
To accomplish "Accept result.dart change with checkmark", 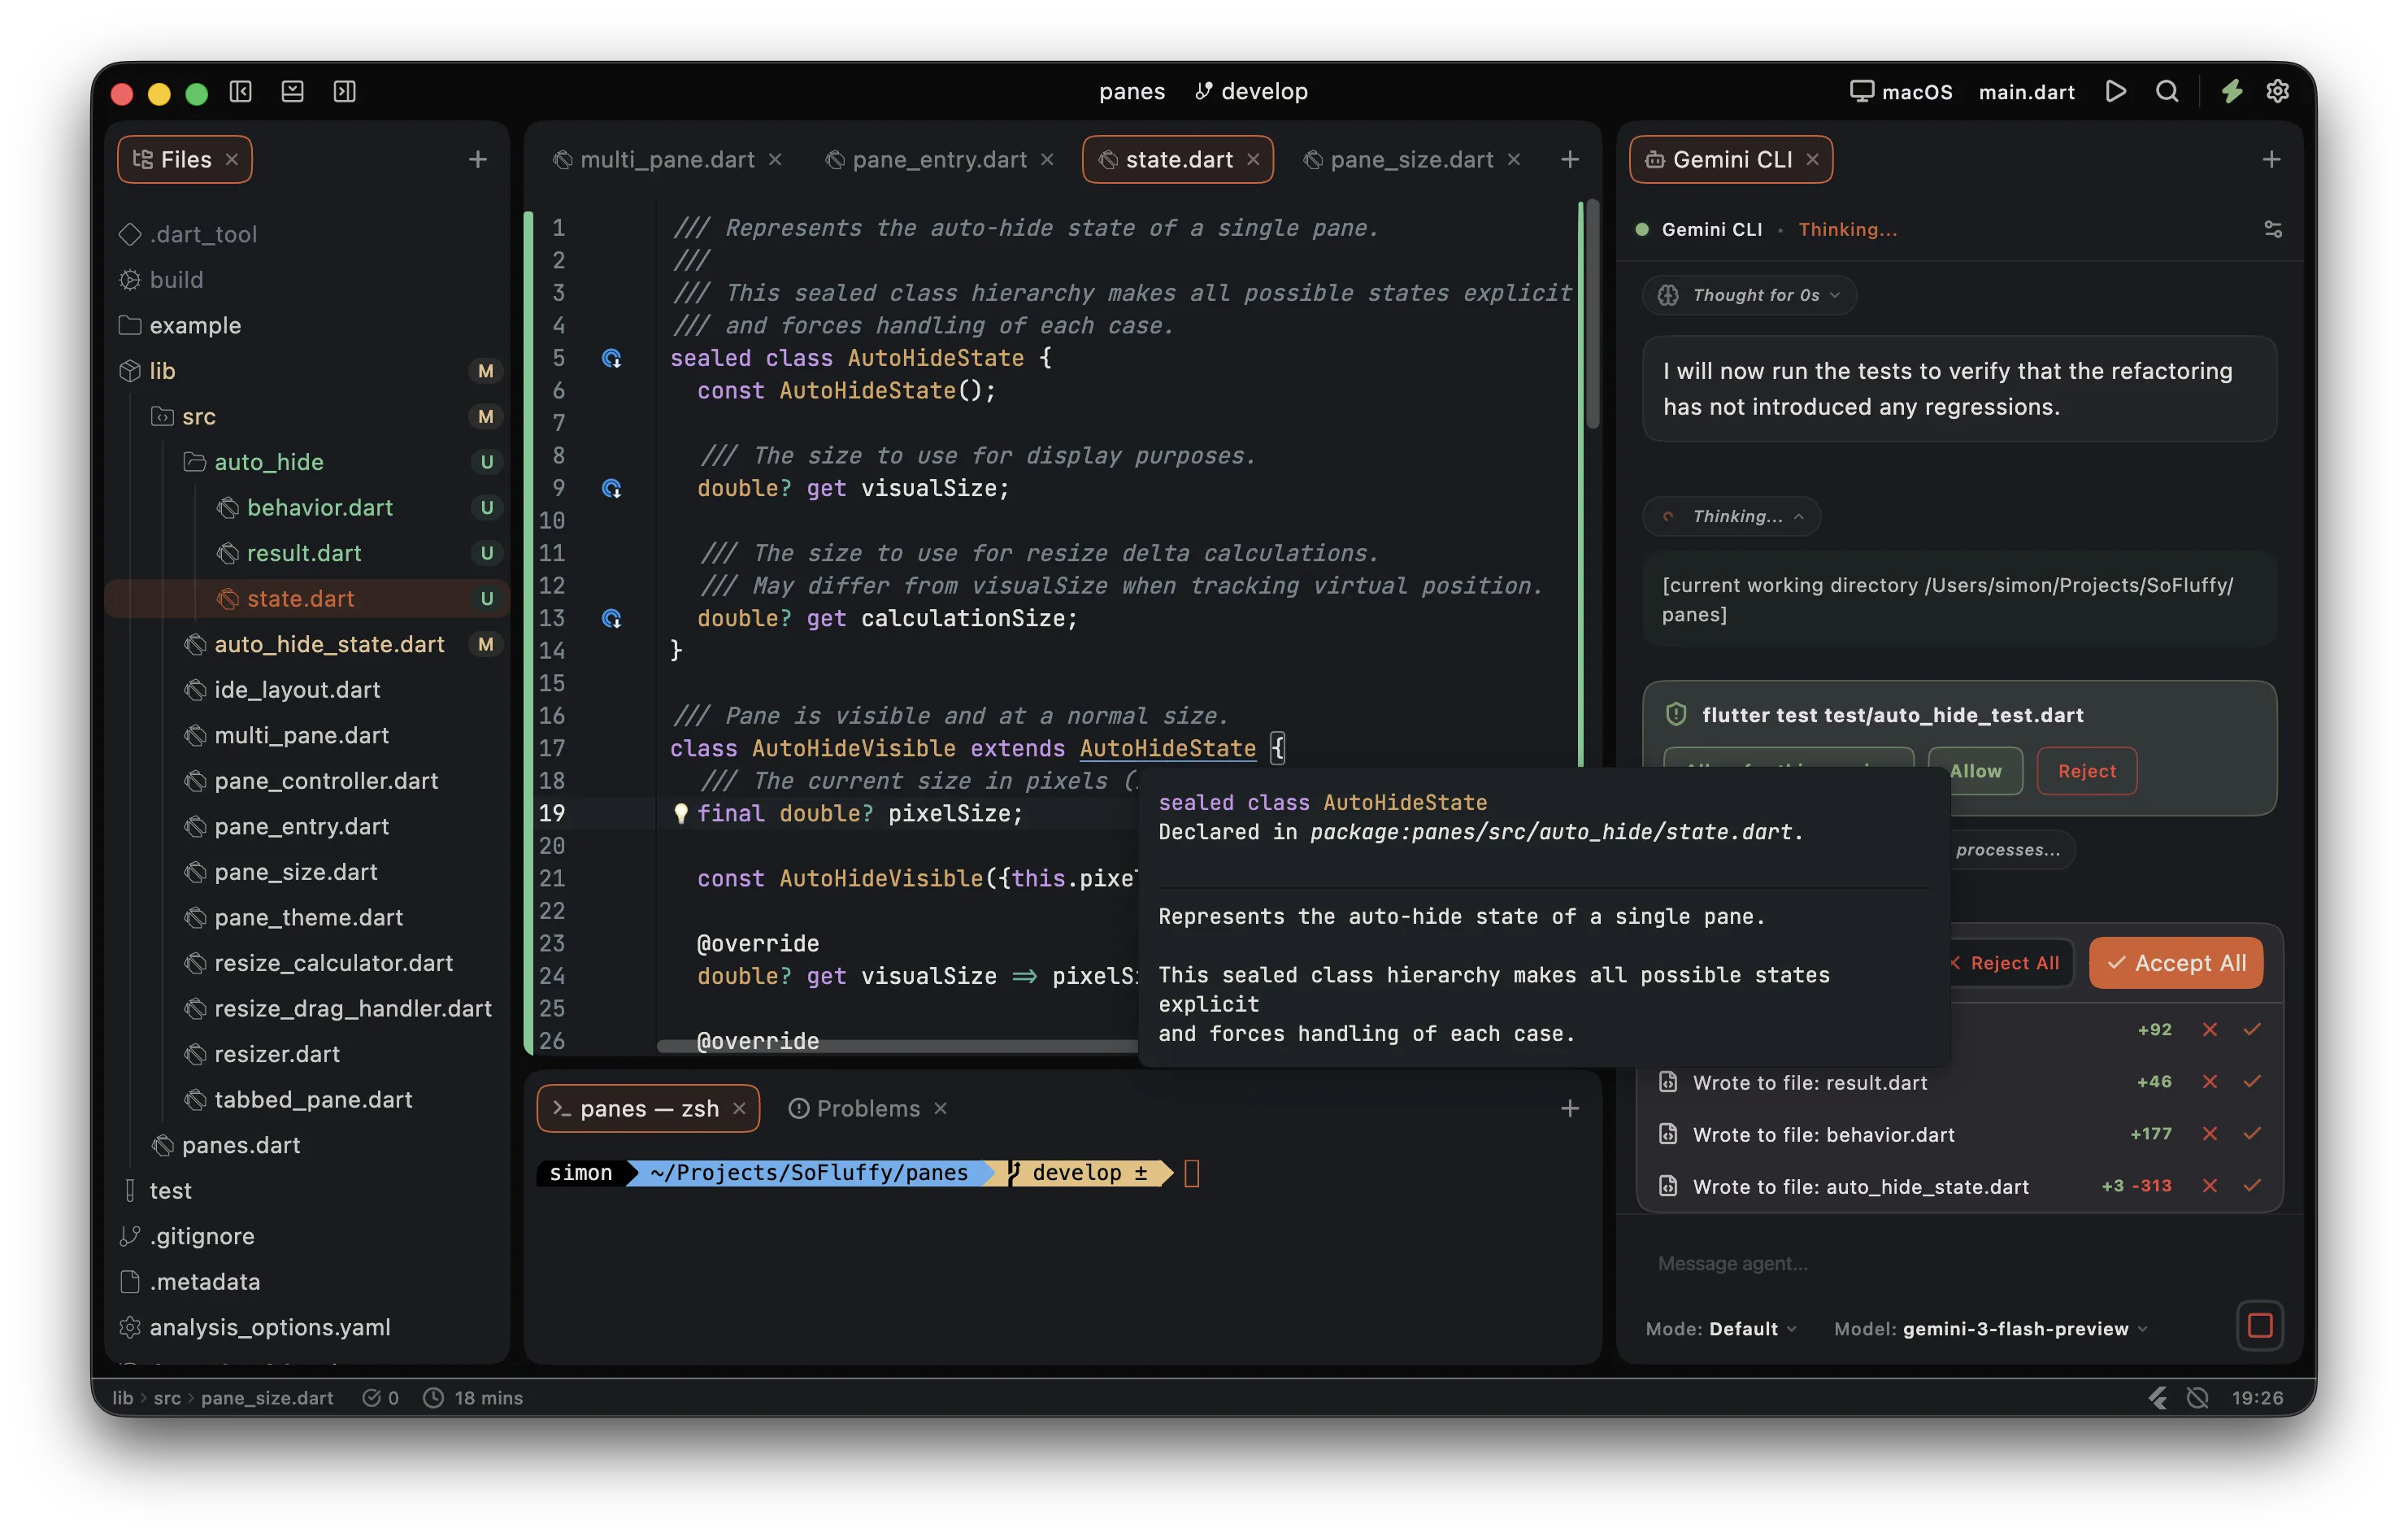I will point(2252,1082).
